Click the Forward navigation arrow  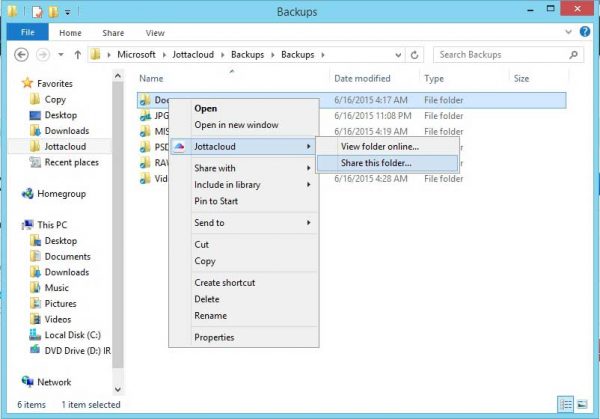tap(43, 55)
